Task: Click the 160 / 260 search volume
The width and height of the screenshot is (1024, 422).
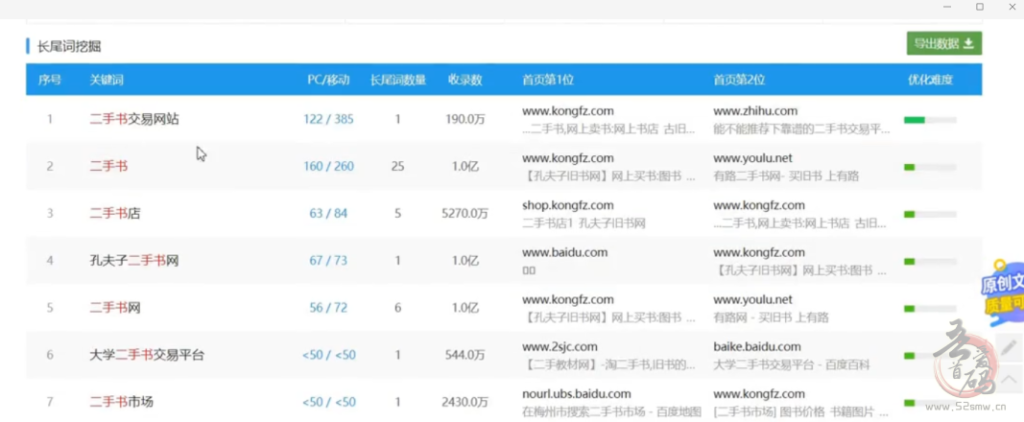Action: click(328, 167)
